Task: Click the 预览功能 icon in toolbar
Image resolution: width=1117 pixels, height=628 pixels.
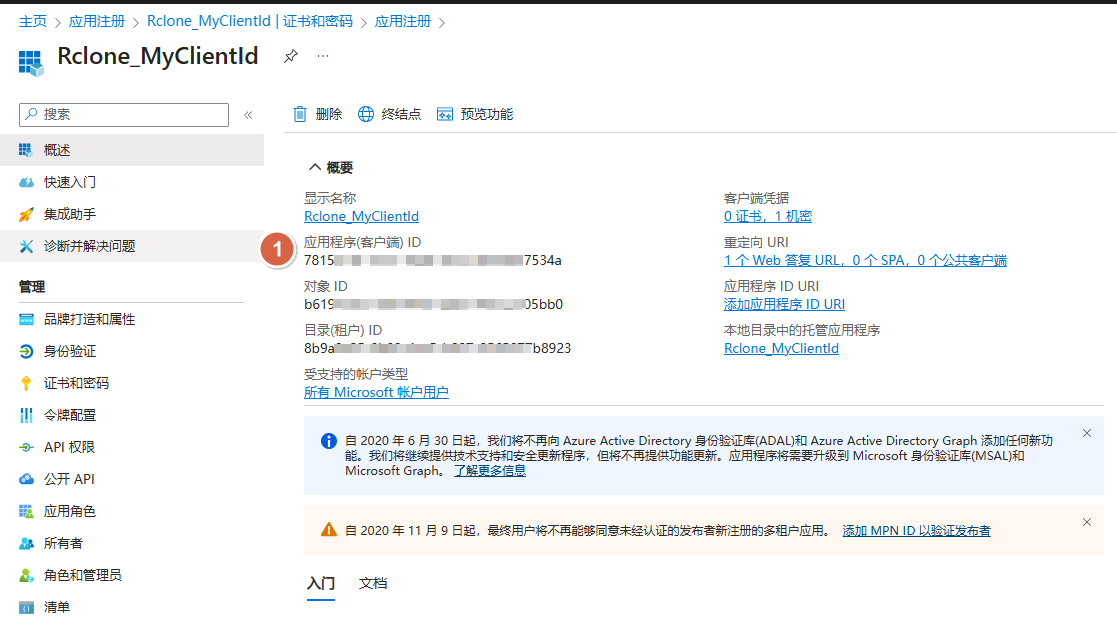Action: pyautogui.click(x=445, y=114)
